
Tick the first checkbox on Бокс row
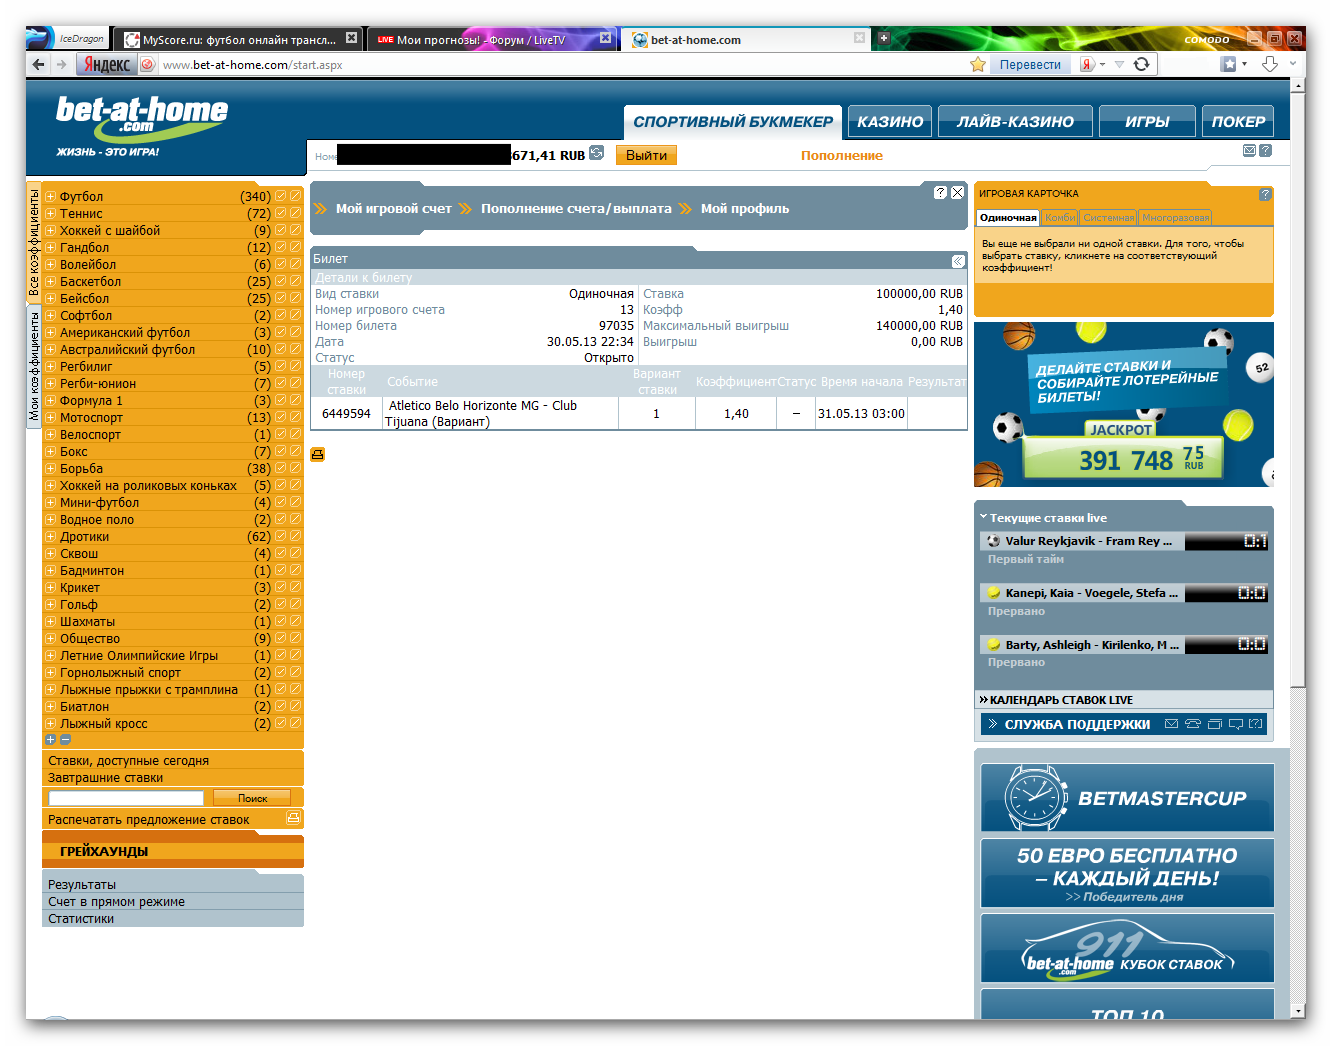coord(281,451)
